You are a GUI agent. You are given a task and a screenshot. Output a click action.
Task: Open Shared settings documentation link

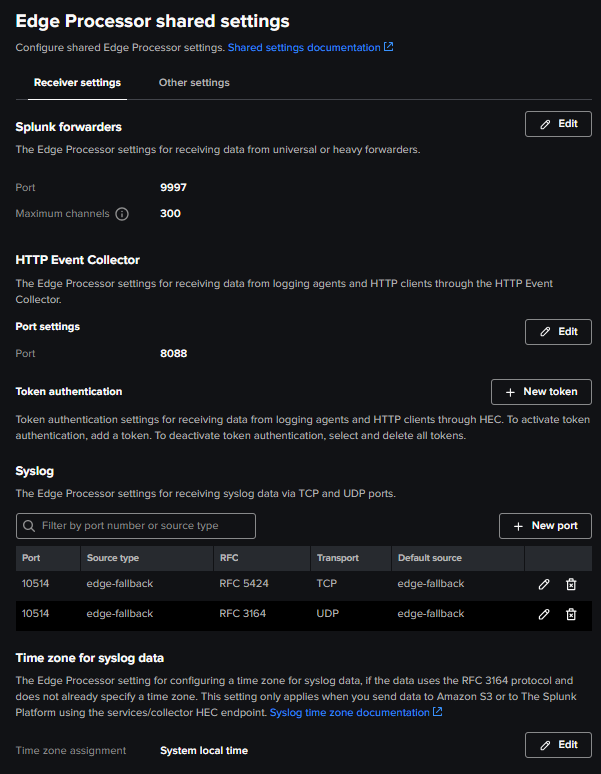coord(304,47)
